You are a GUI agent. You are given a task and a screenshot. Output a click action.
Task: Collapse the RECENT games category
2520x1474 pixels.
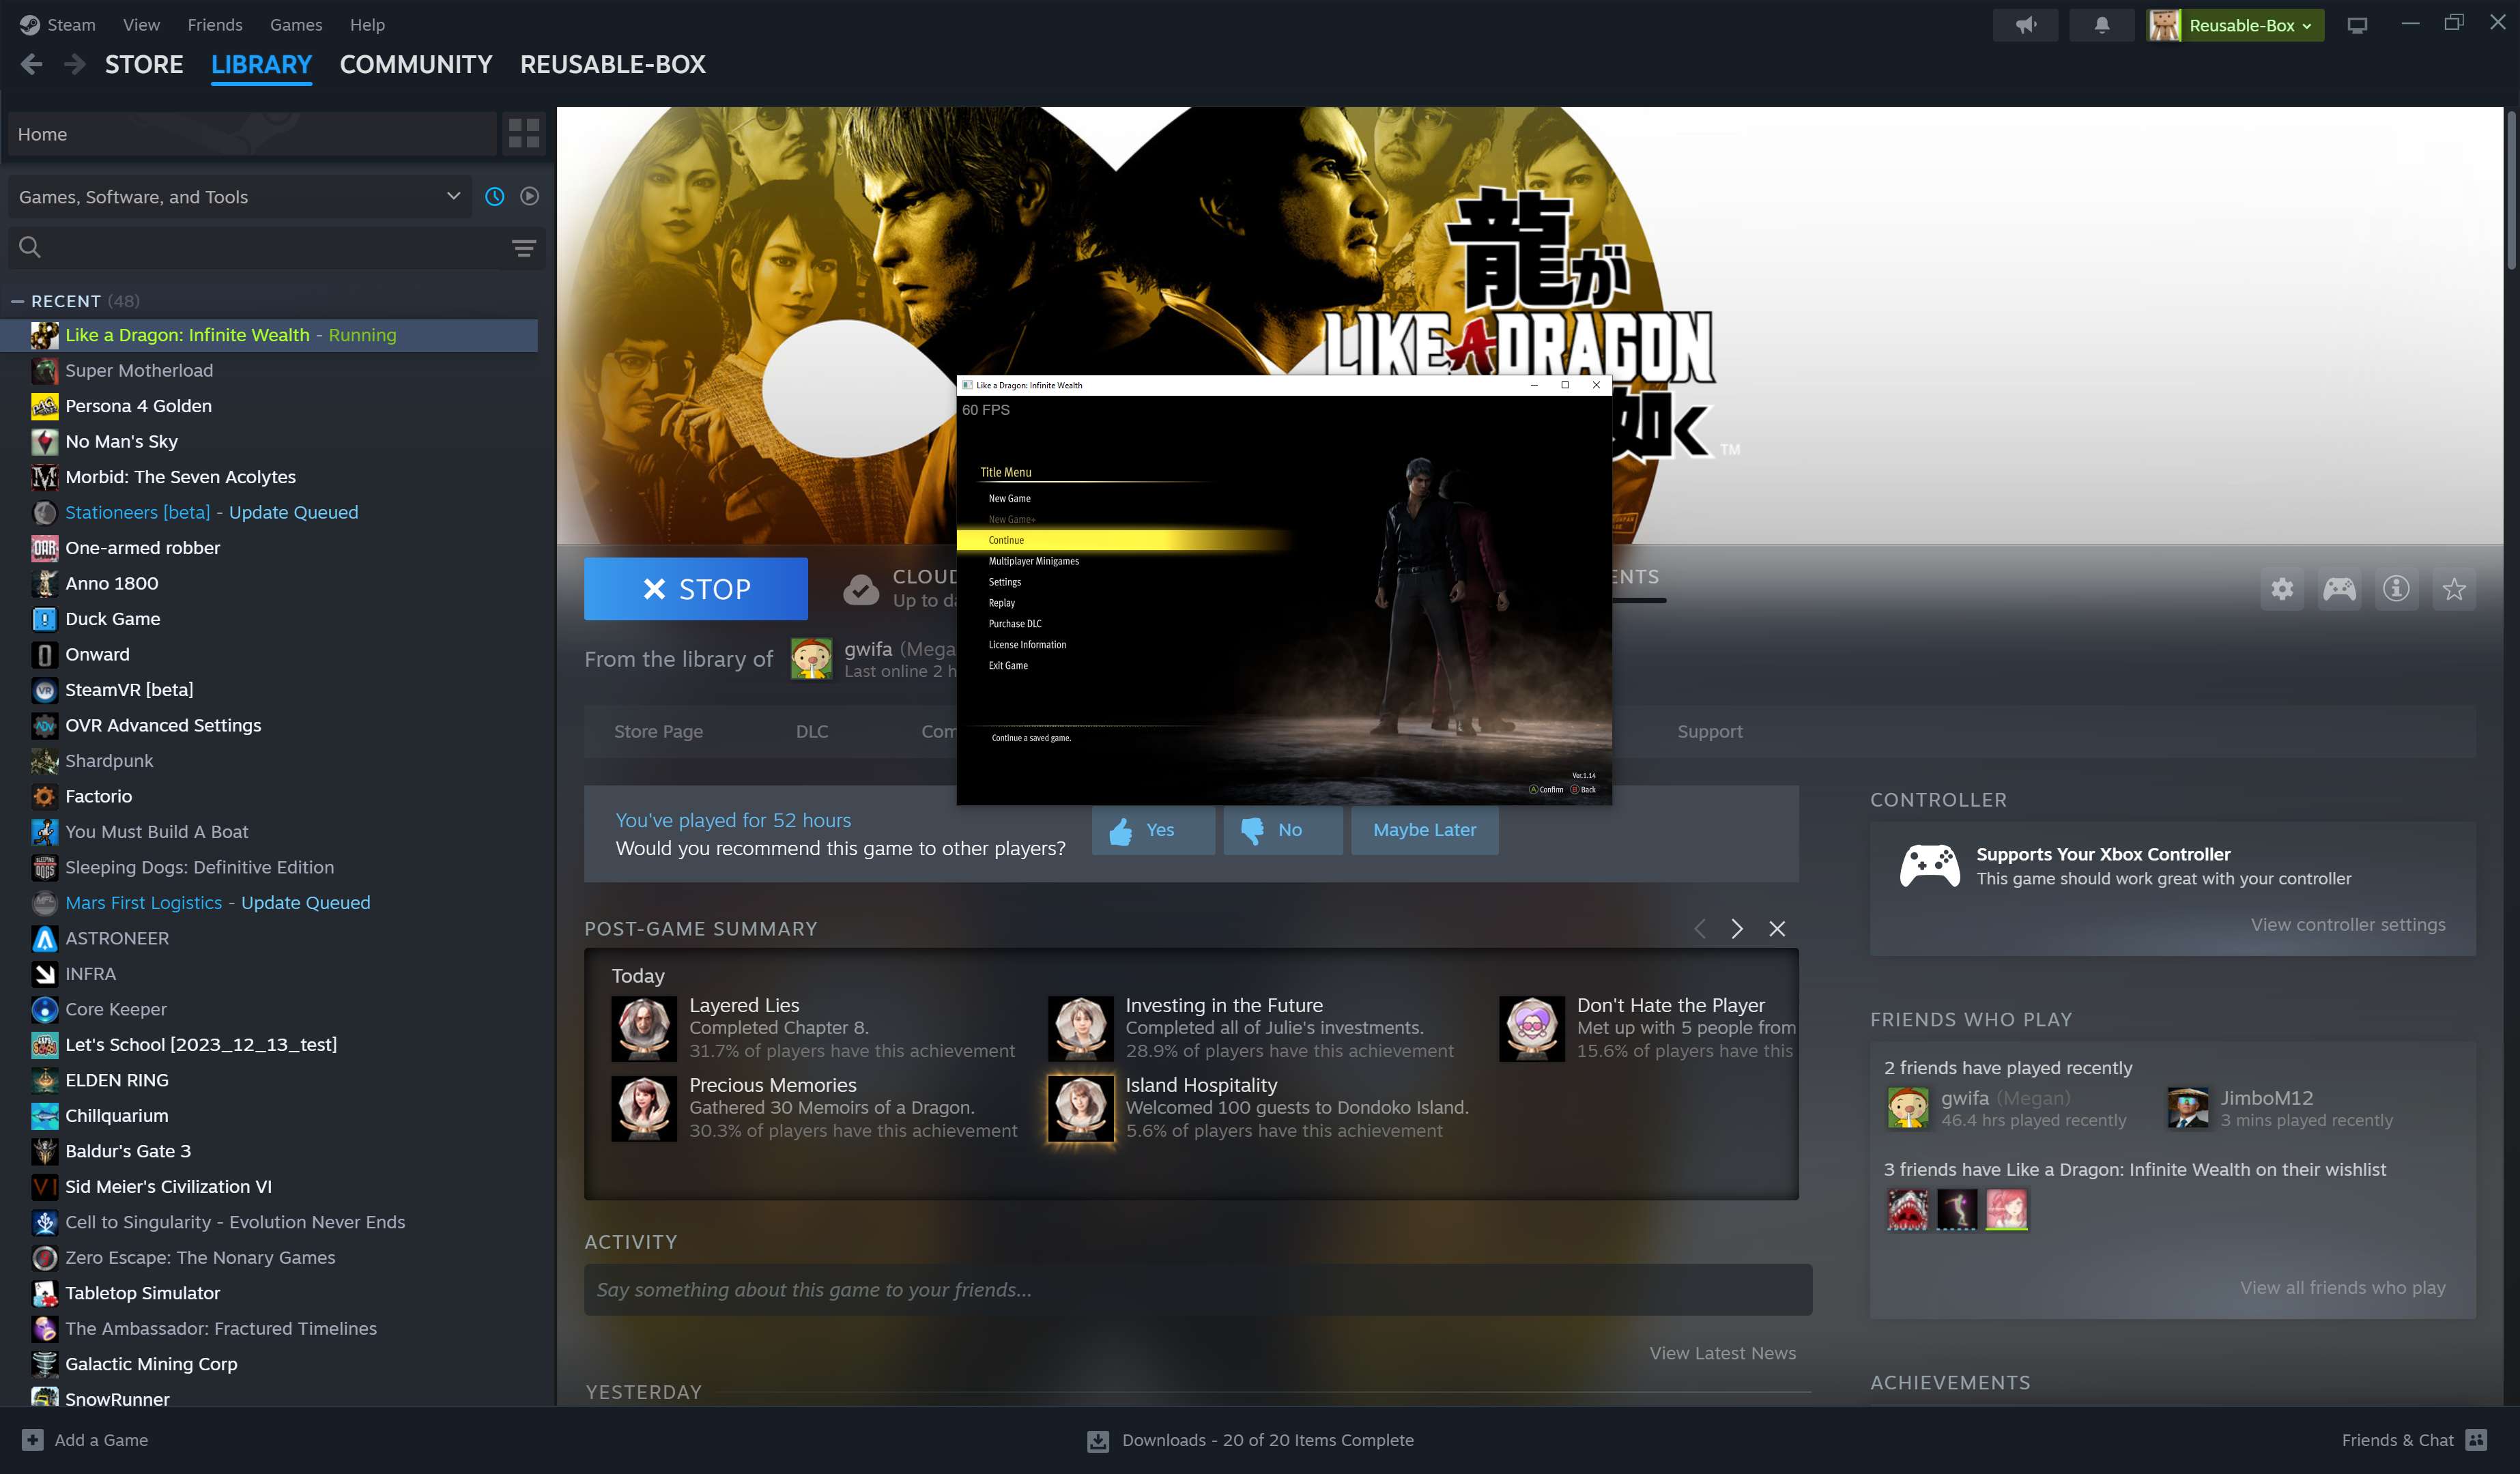(x=17, y=301)
